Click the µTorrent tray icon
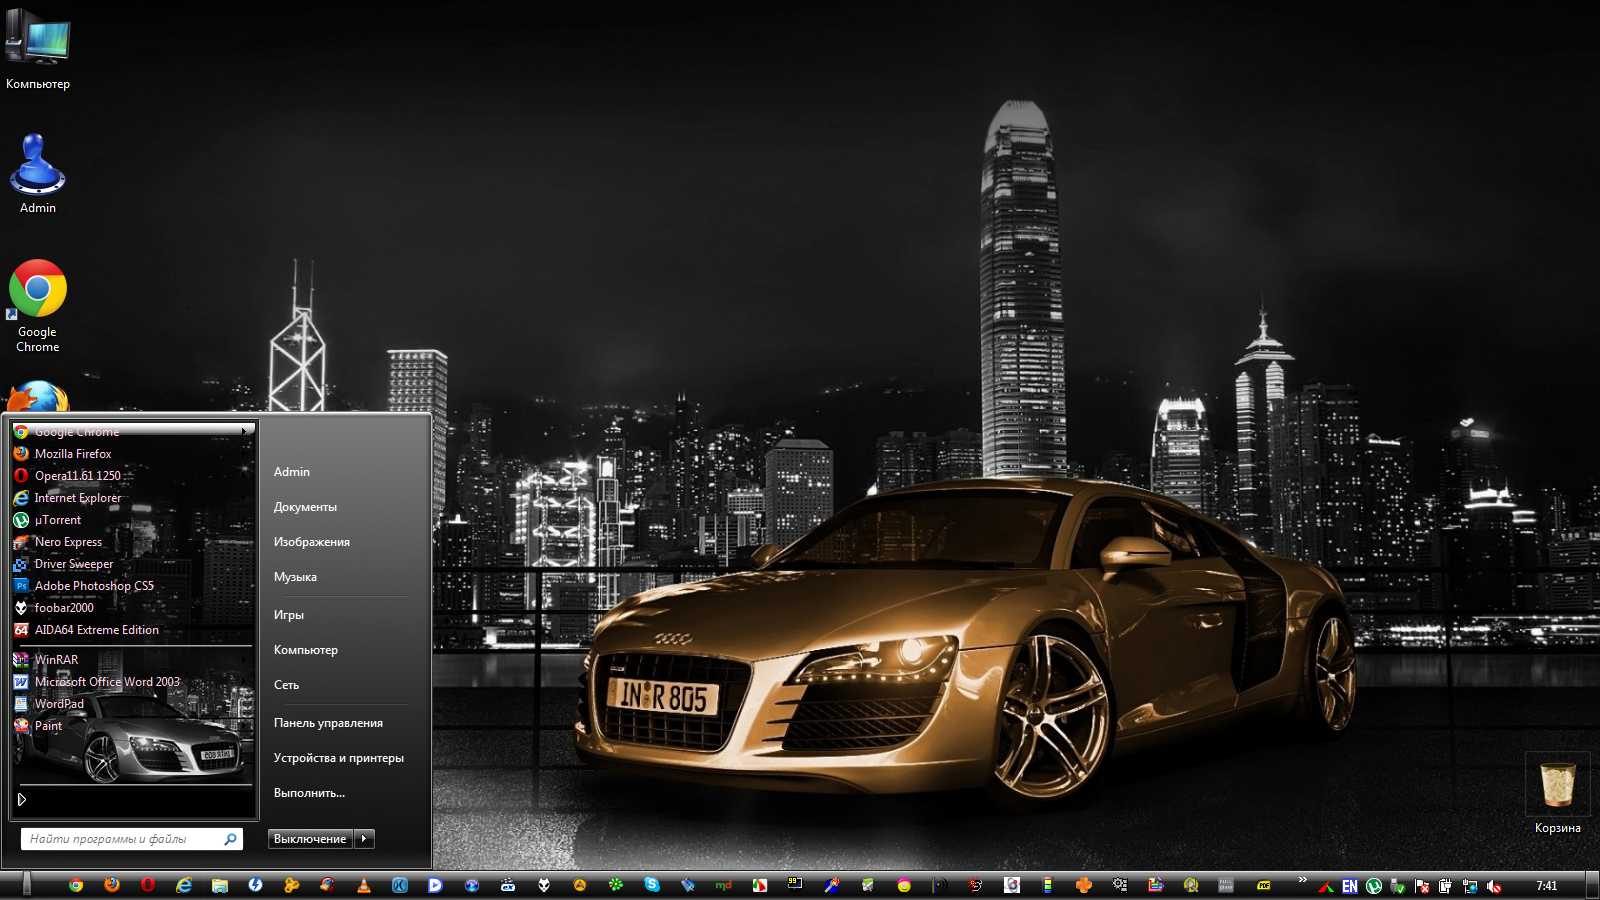 pos(1374,886)
